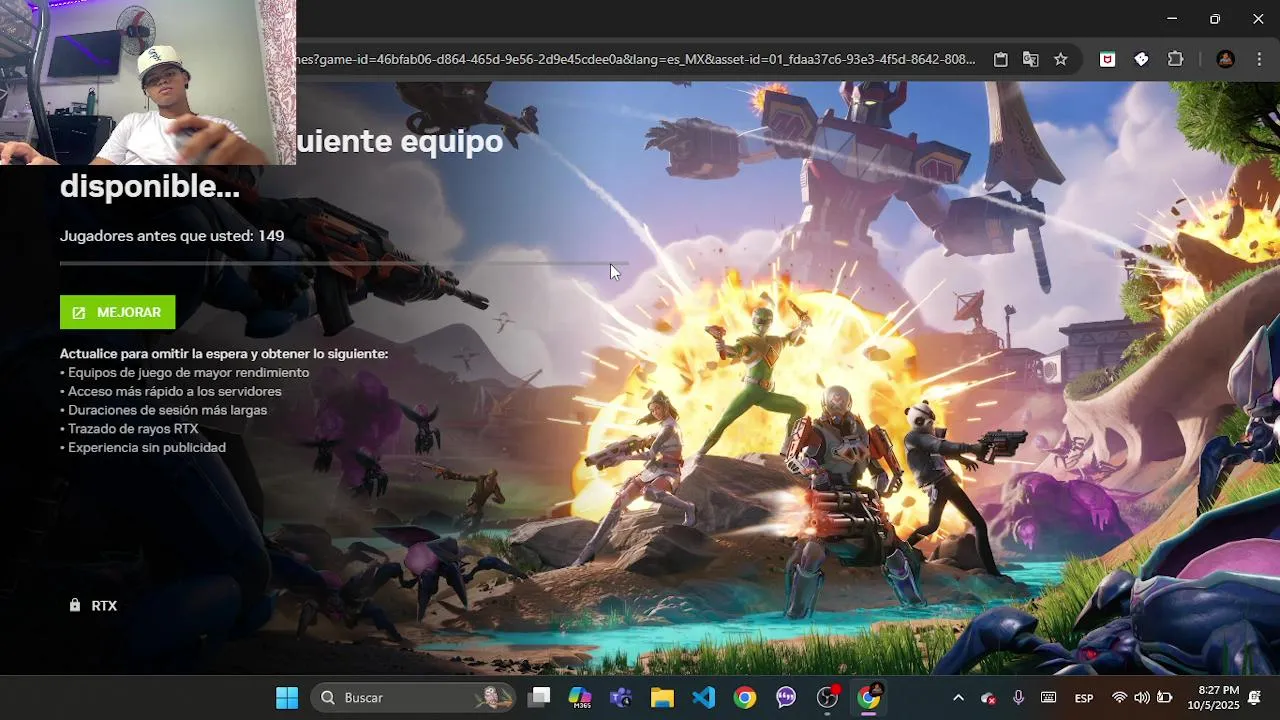
Task: Minimize the Chrome window
Action: pyautogui.click(x=1172, y=19)
